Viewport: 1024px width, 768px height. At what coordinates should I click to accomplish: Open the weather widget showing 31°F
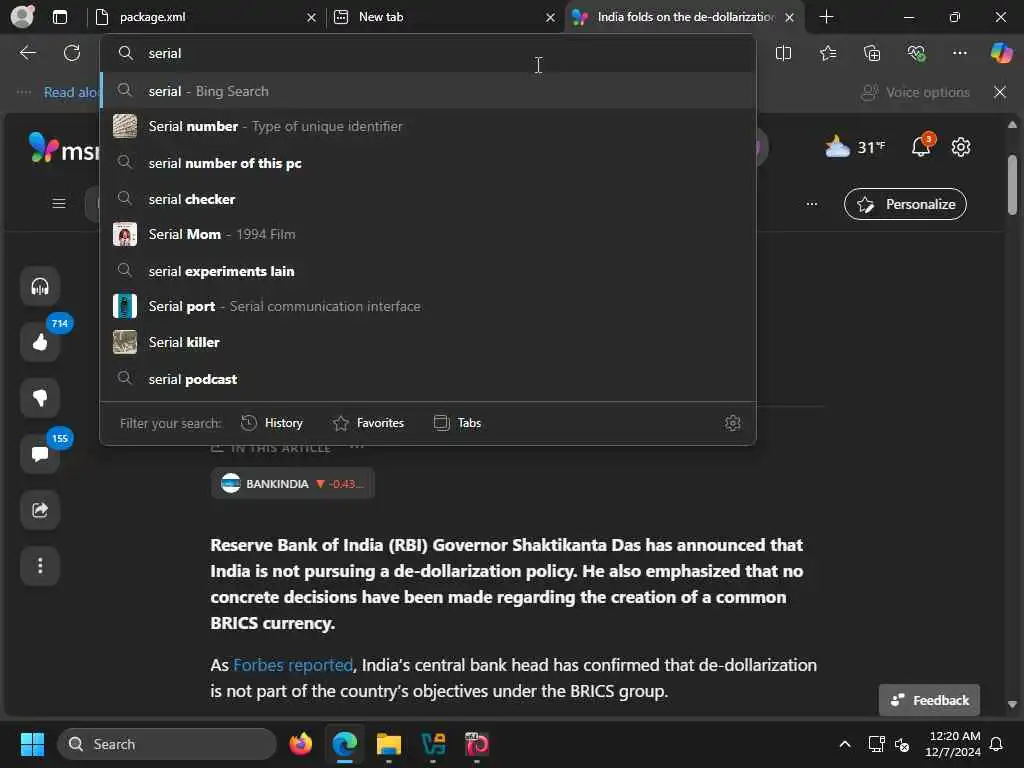(855, 147)
